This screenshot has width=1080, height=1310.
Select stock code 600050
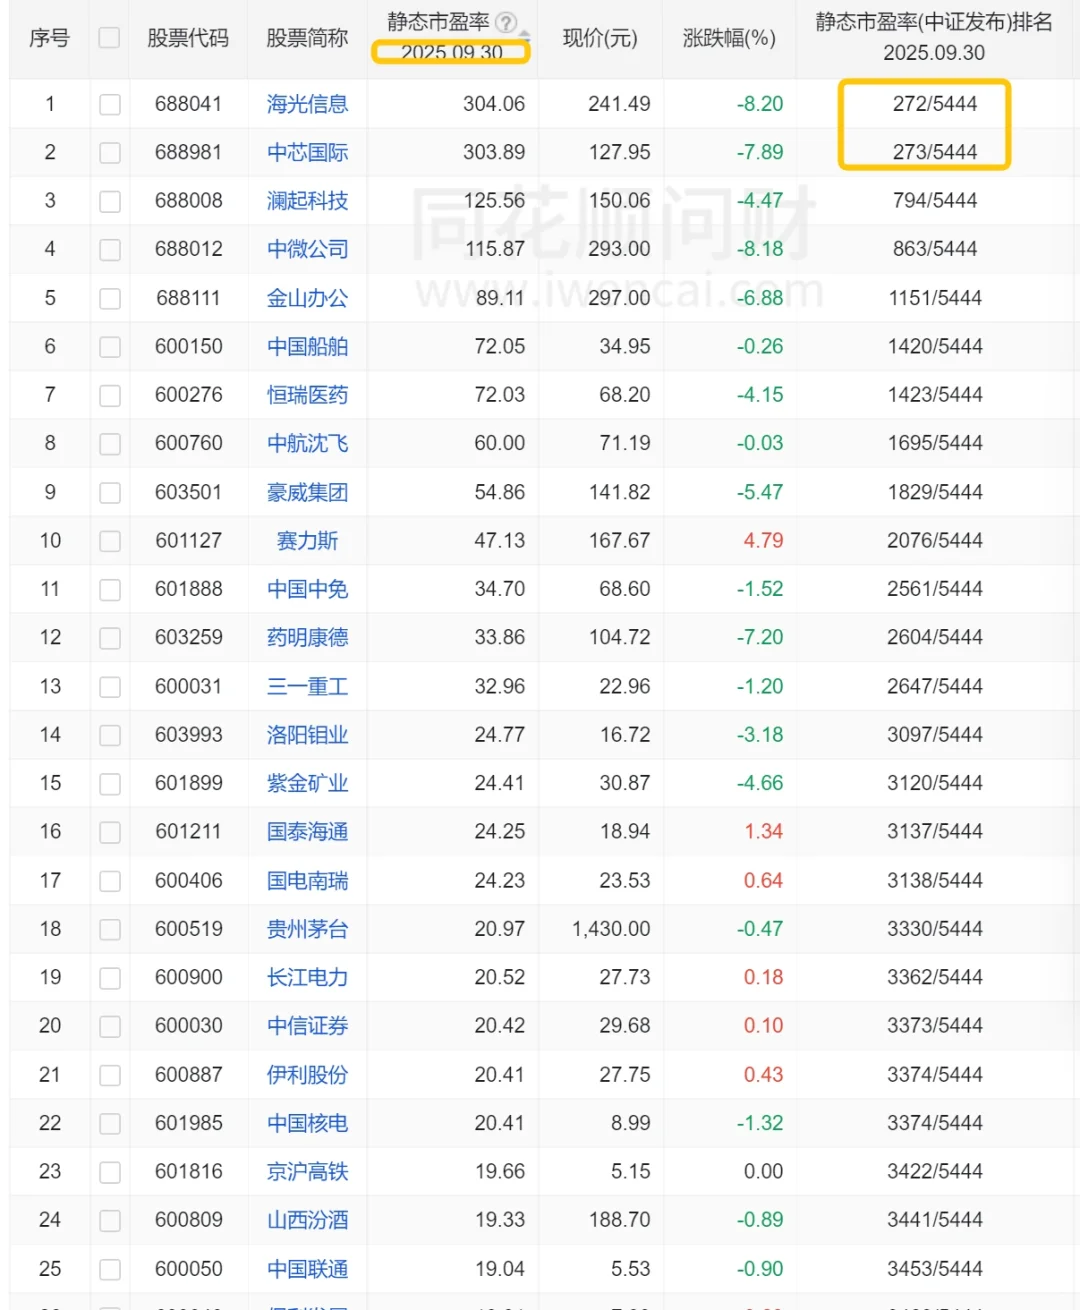pyautogui.click(x=189, y=1269)
